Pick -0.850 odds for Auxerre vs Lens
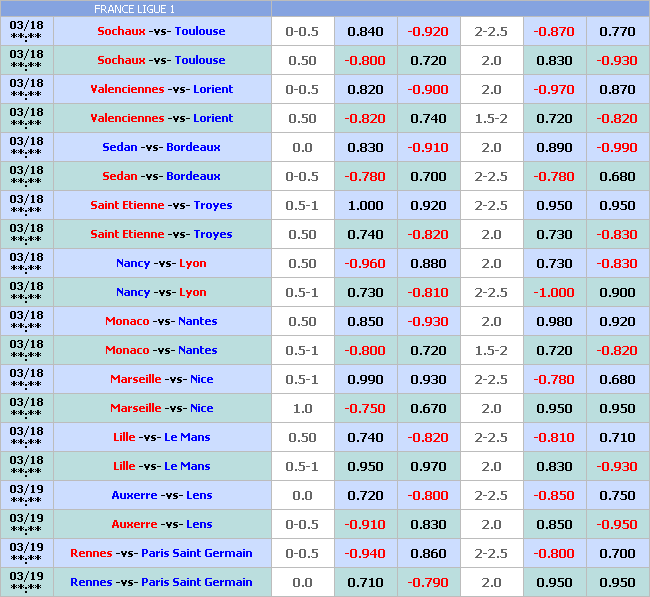The height and width of the screenshot is (597, 650). [x=554, y=495]
